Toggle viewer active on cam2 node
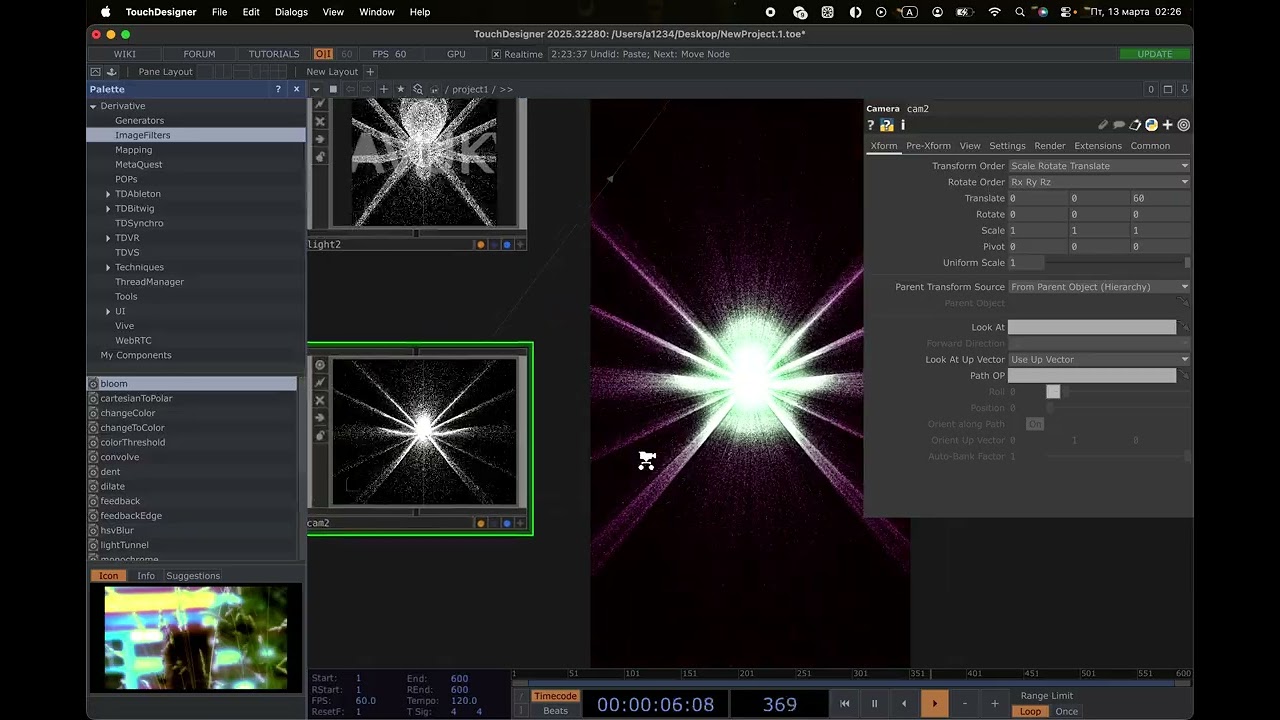Screen dimensions: 1280x720 [x=320, y=365]
